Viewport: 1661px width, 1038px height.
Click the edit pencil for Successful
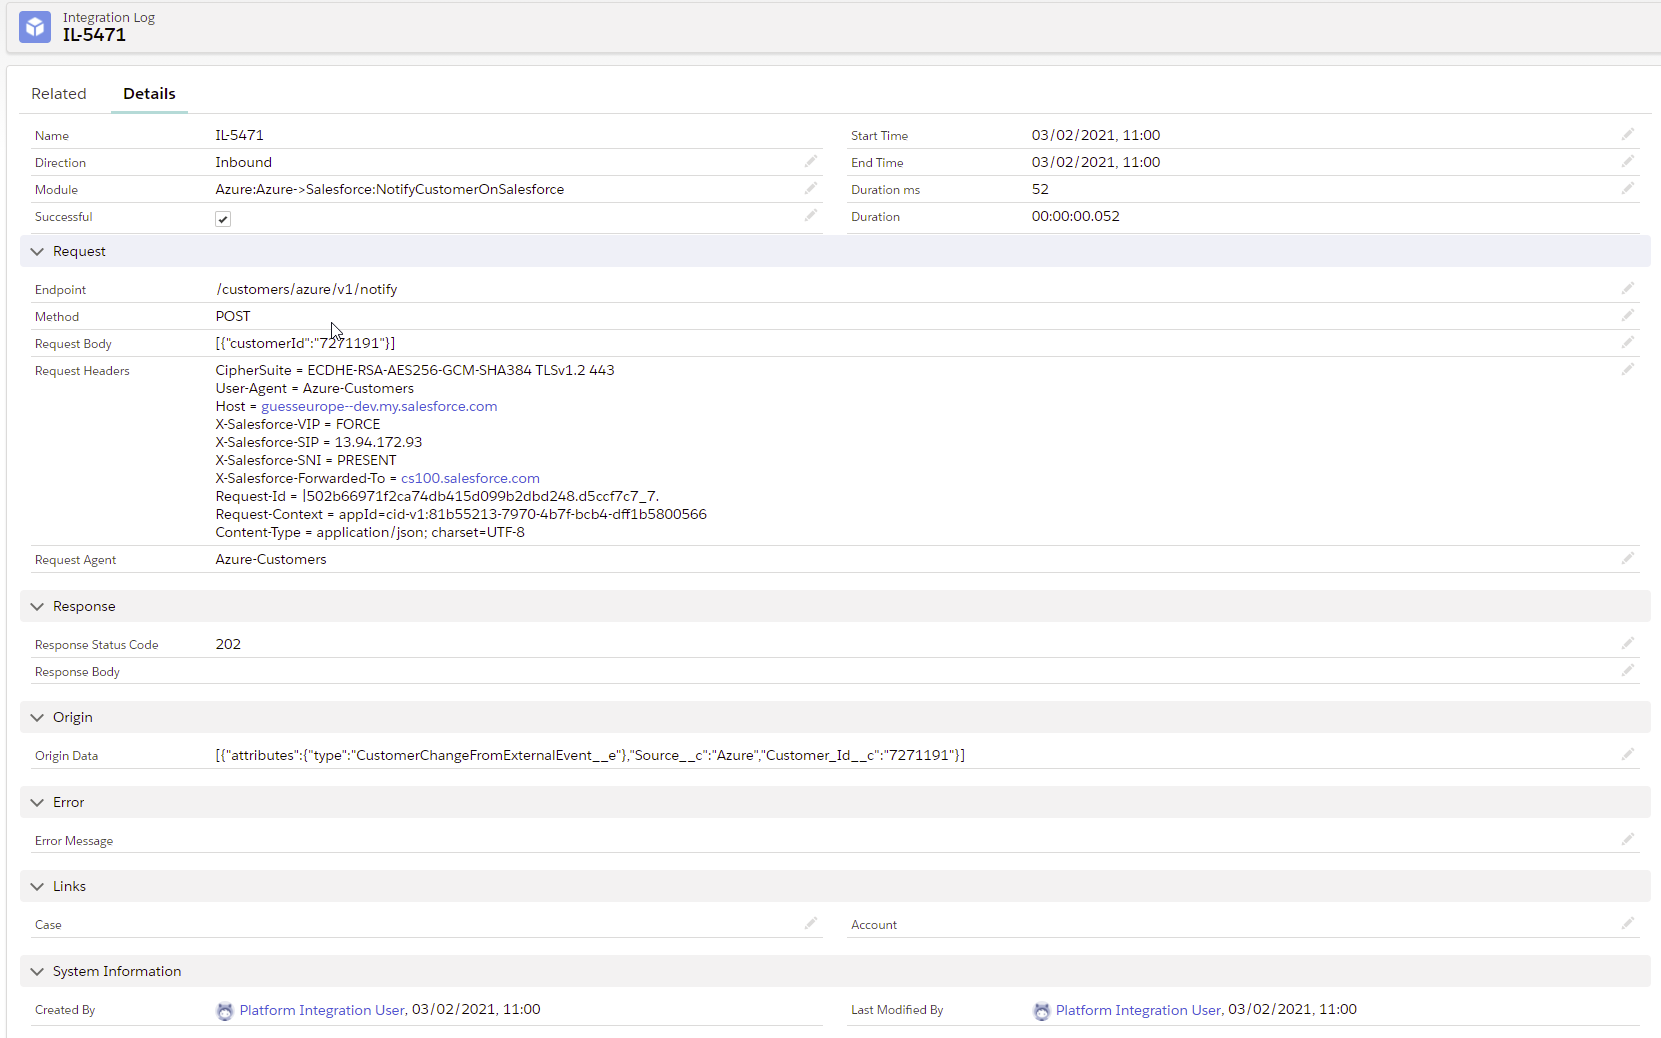[x=811, y=215]
